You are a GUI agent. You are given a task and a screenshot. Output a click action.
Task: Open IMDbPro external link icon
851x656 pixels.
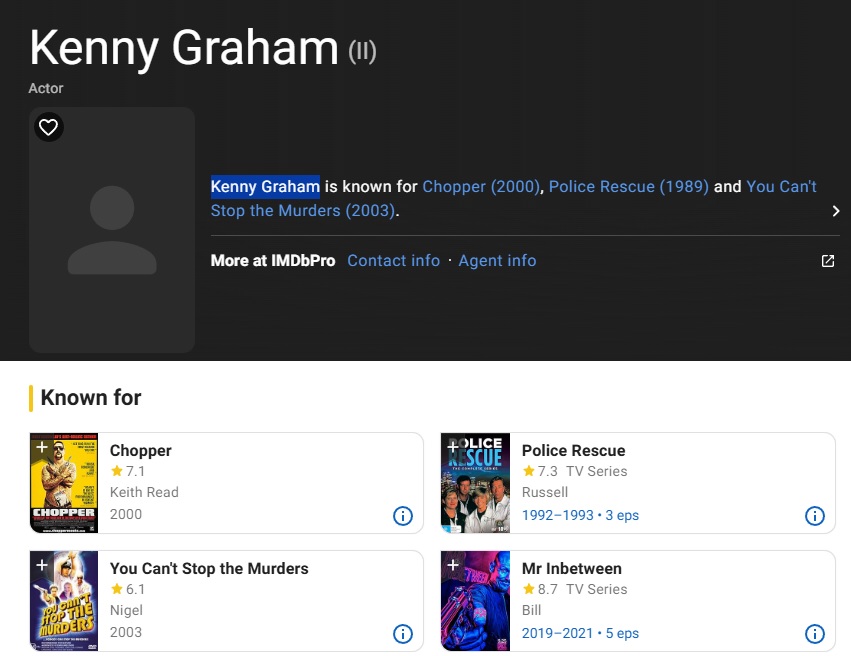pos(828,261)
